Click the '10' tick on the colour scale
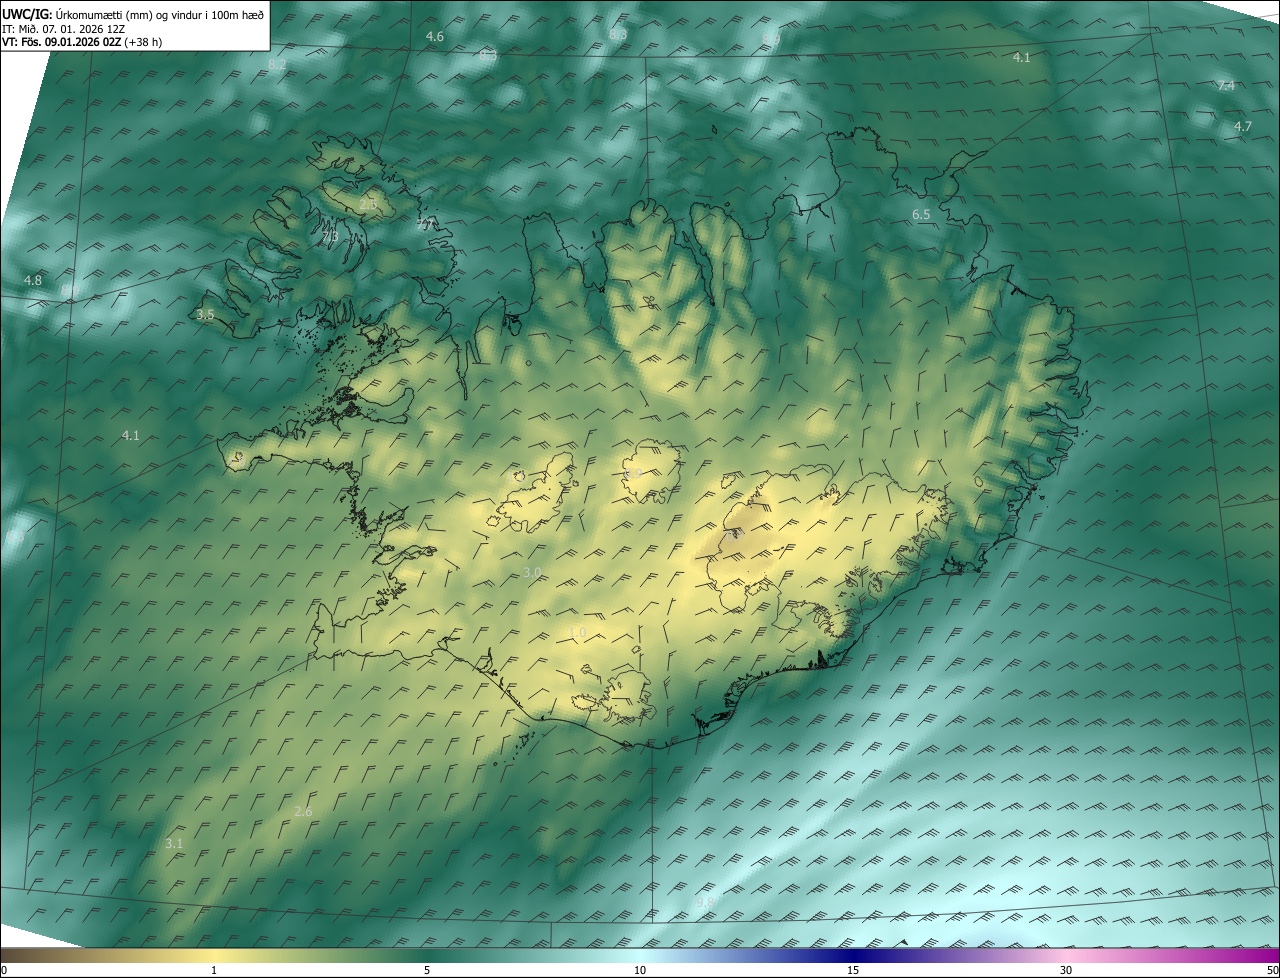1280x978 pixels. (640, 970)
